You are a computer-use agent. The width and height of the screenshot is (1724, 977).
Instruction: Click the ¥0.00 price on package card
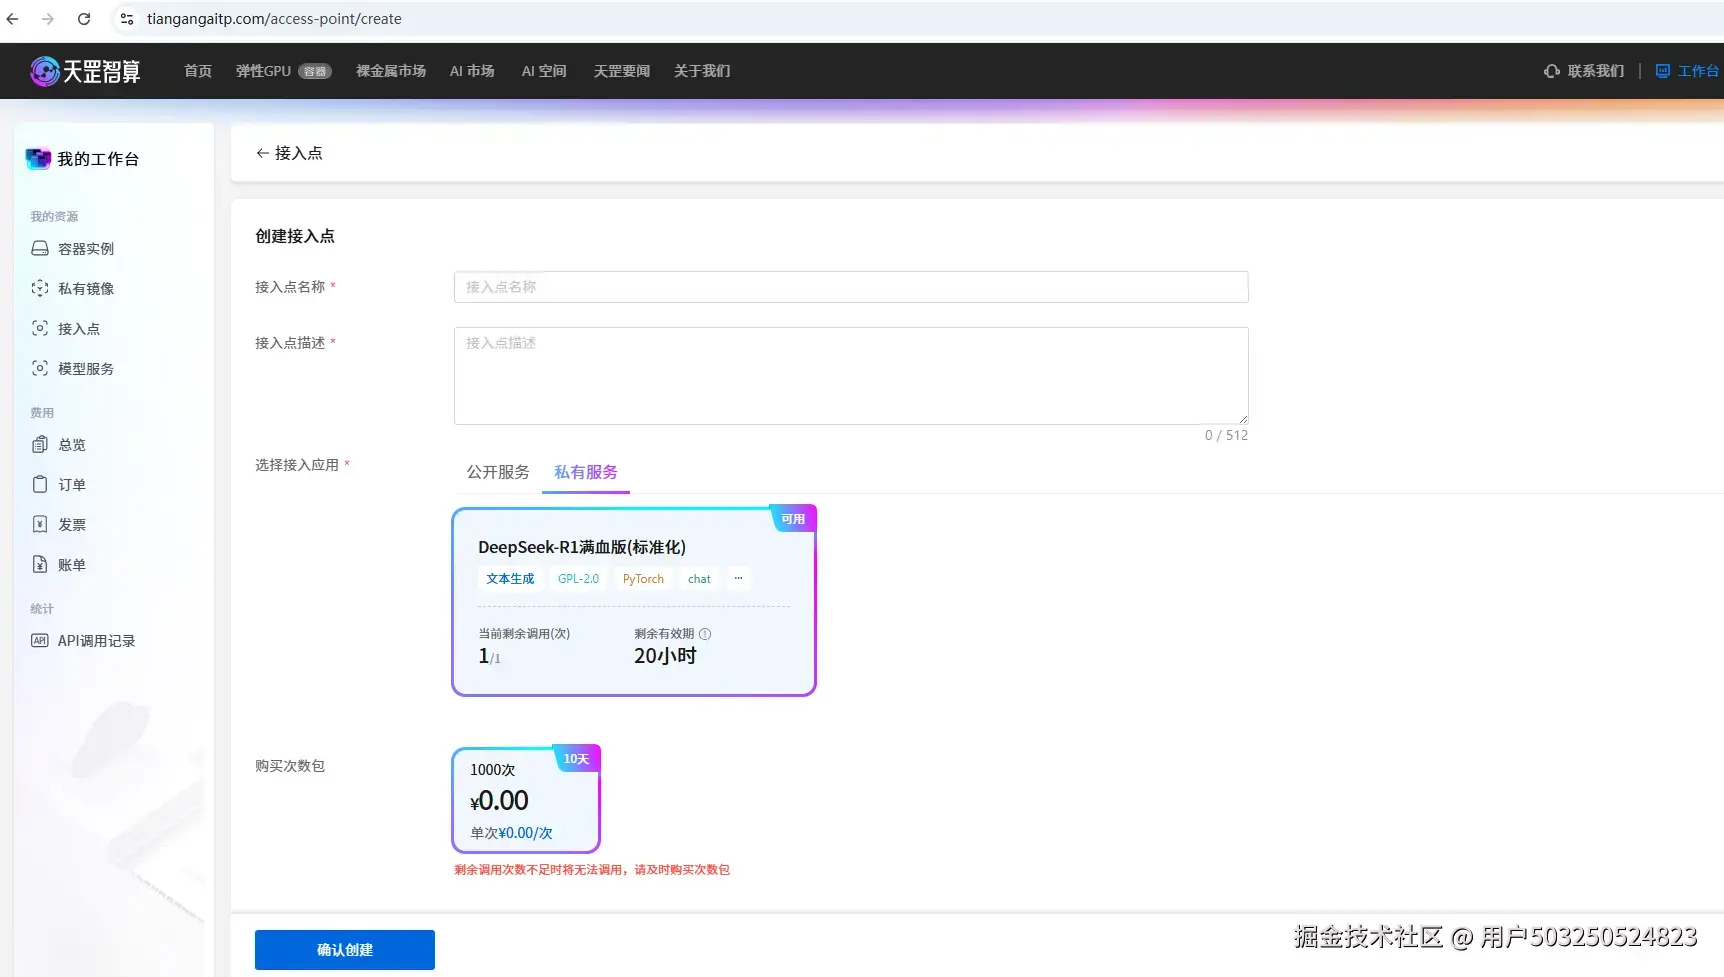tap(500, 800)
